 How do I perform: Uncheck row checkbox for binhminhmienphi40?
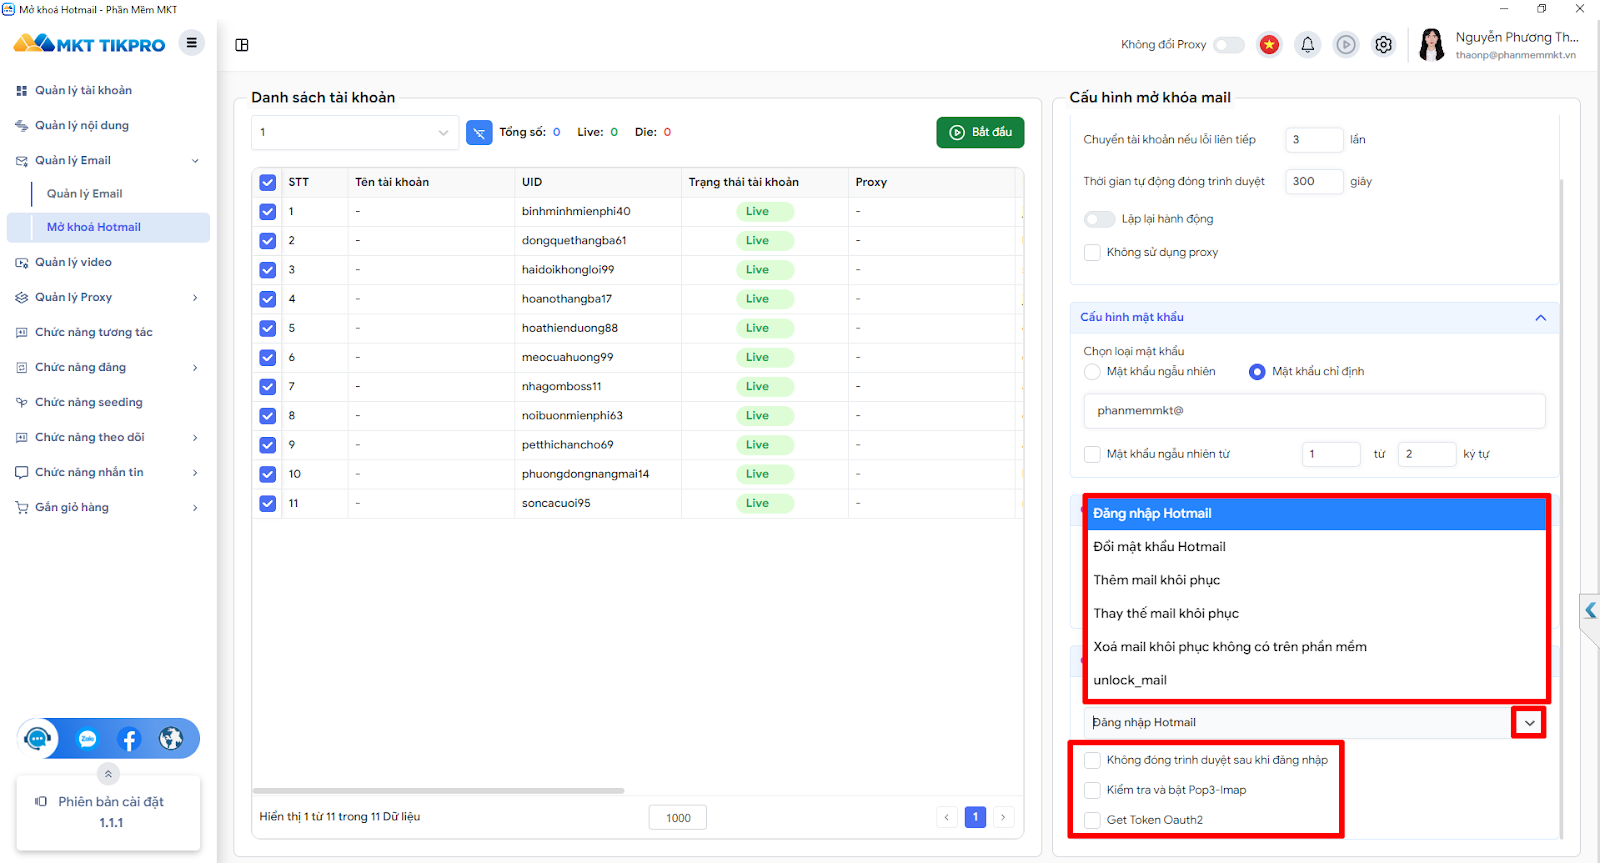(x=267, y=211)
